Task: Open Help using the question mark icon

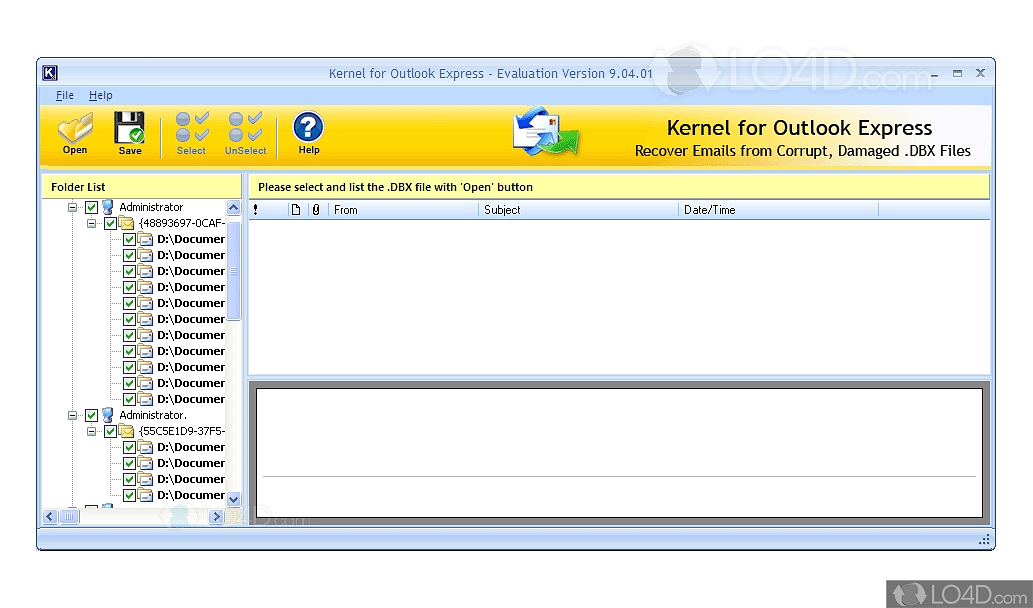Action: click(307, 131)
